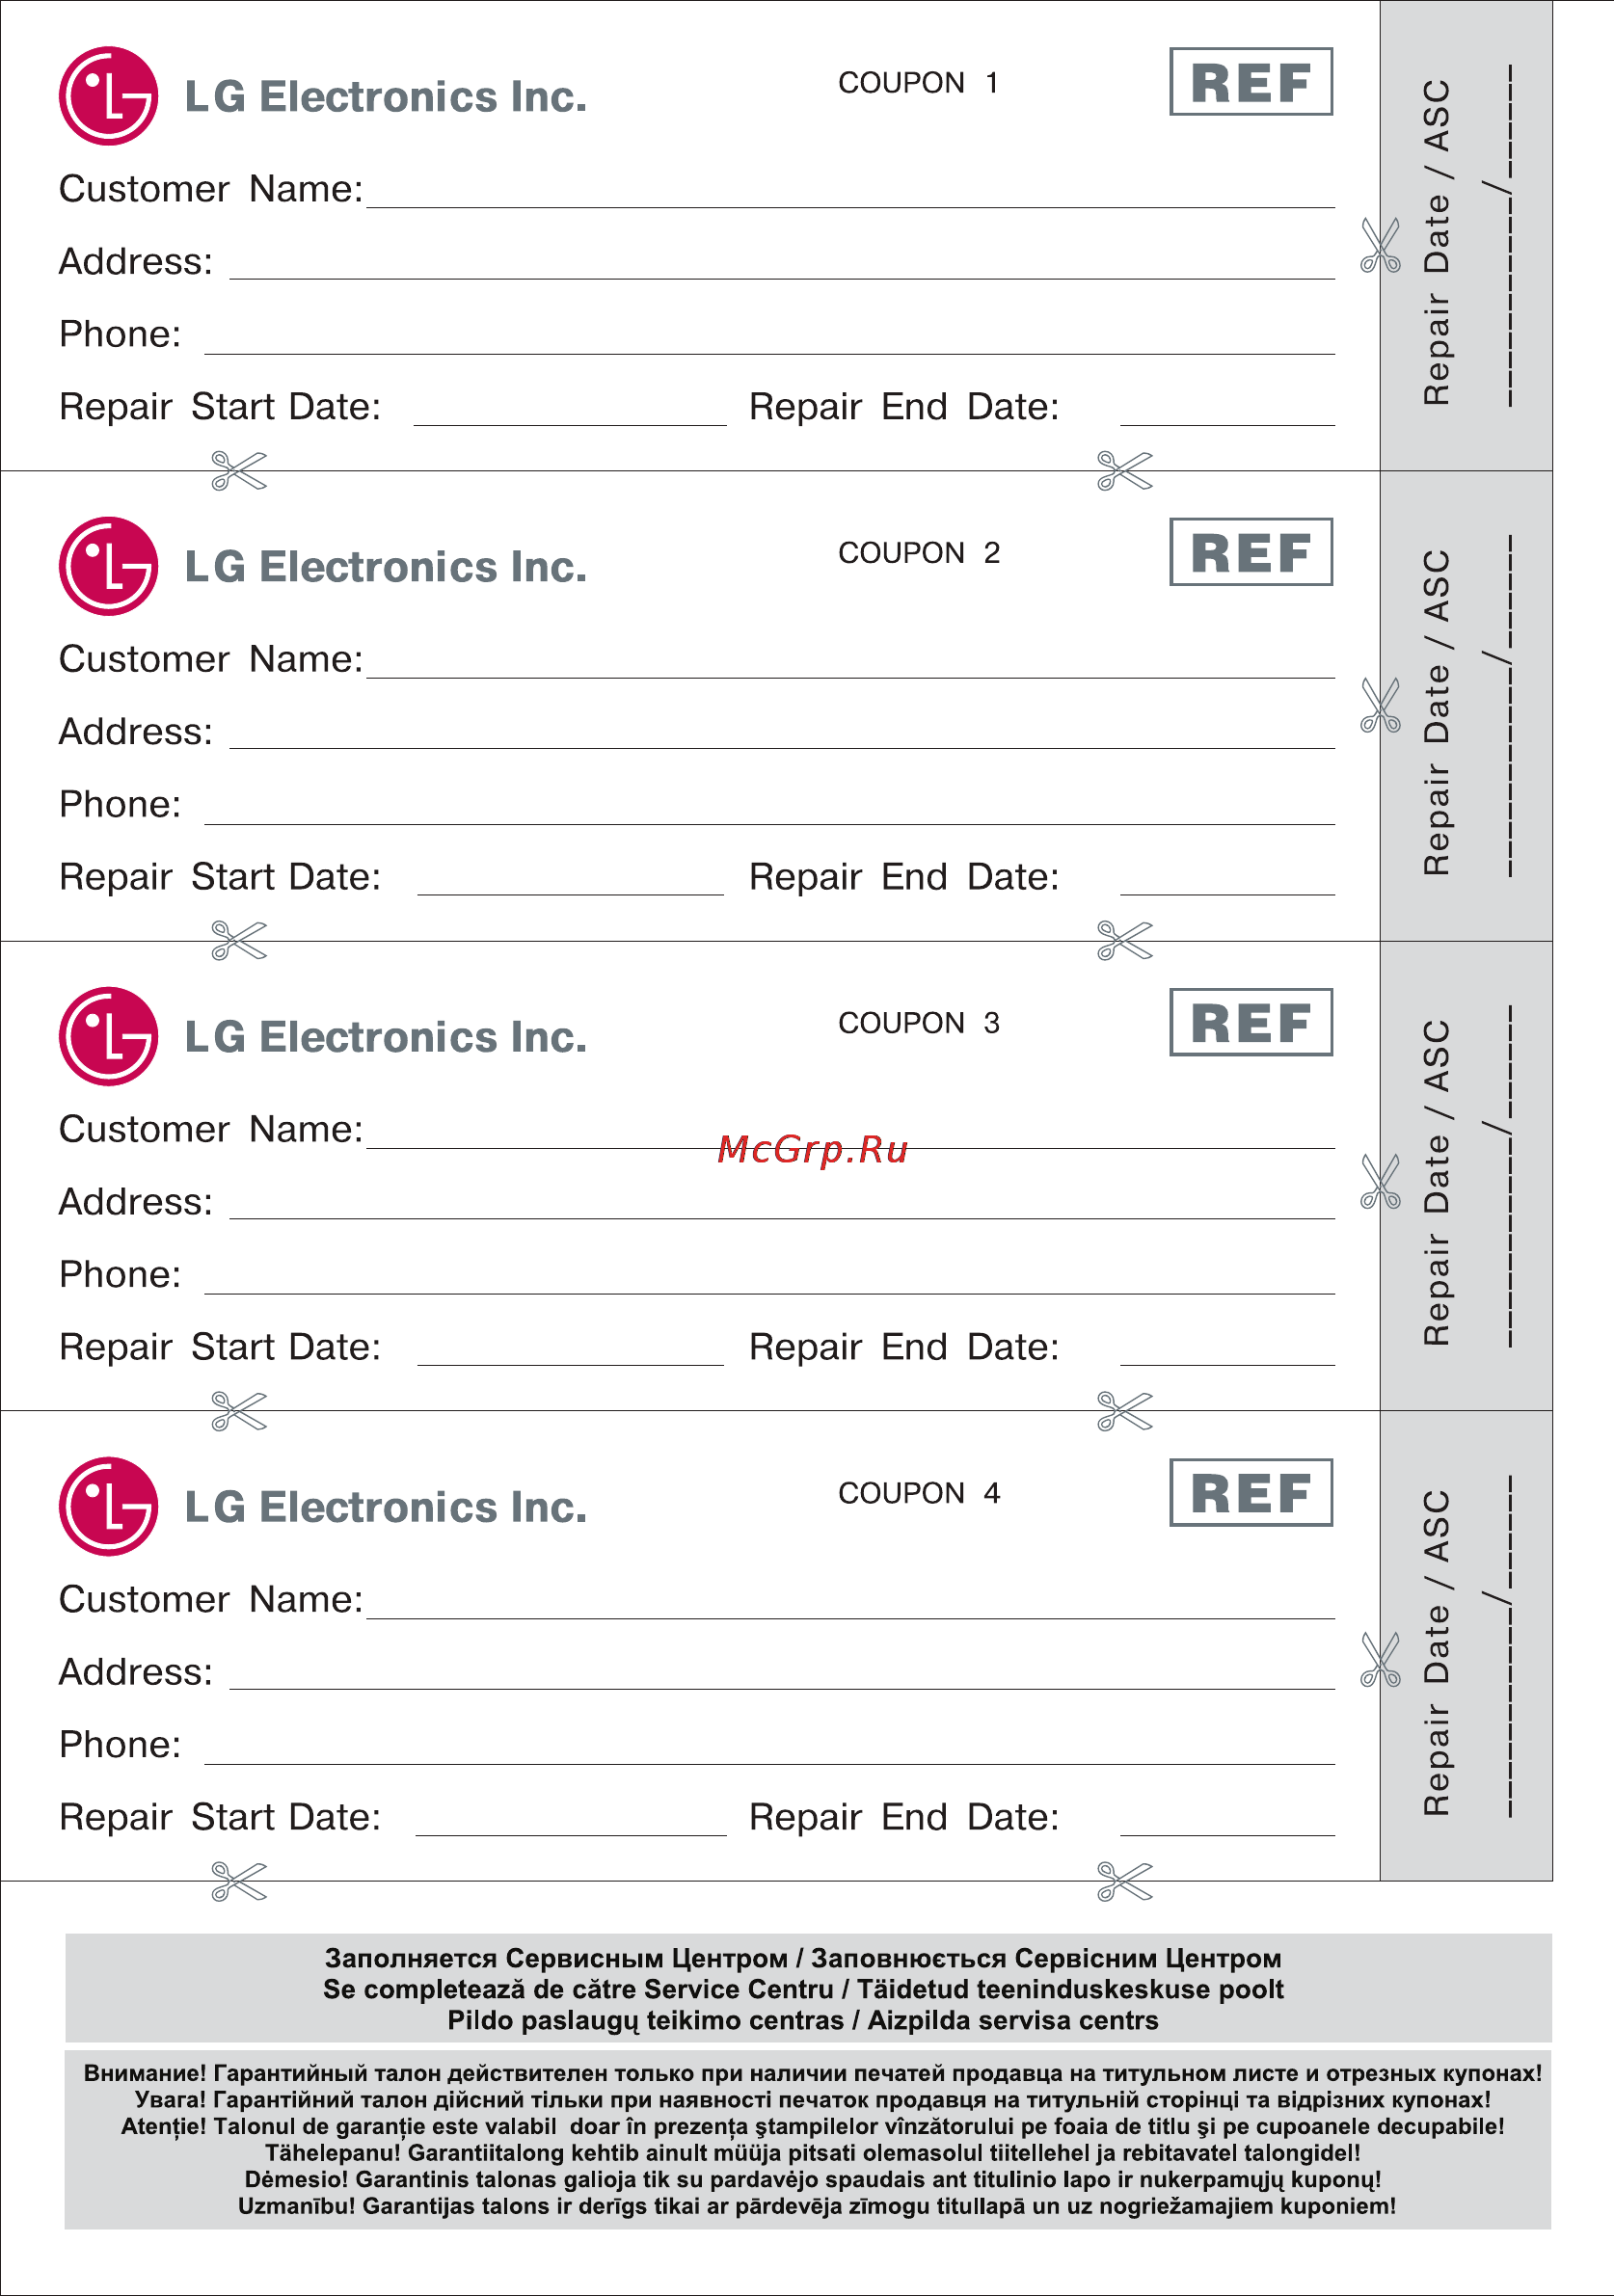This screenshot has width=1614, height=2296.
Task: Click the LG logo in Coupon 2
Action: (108, 566)
